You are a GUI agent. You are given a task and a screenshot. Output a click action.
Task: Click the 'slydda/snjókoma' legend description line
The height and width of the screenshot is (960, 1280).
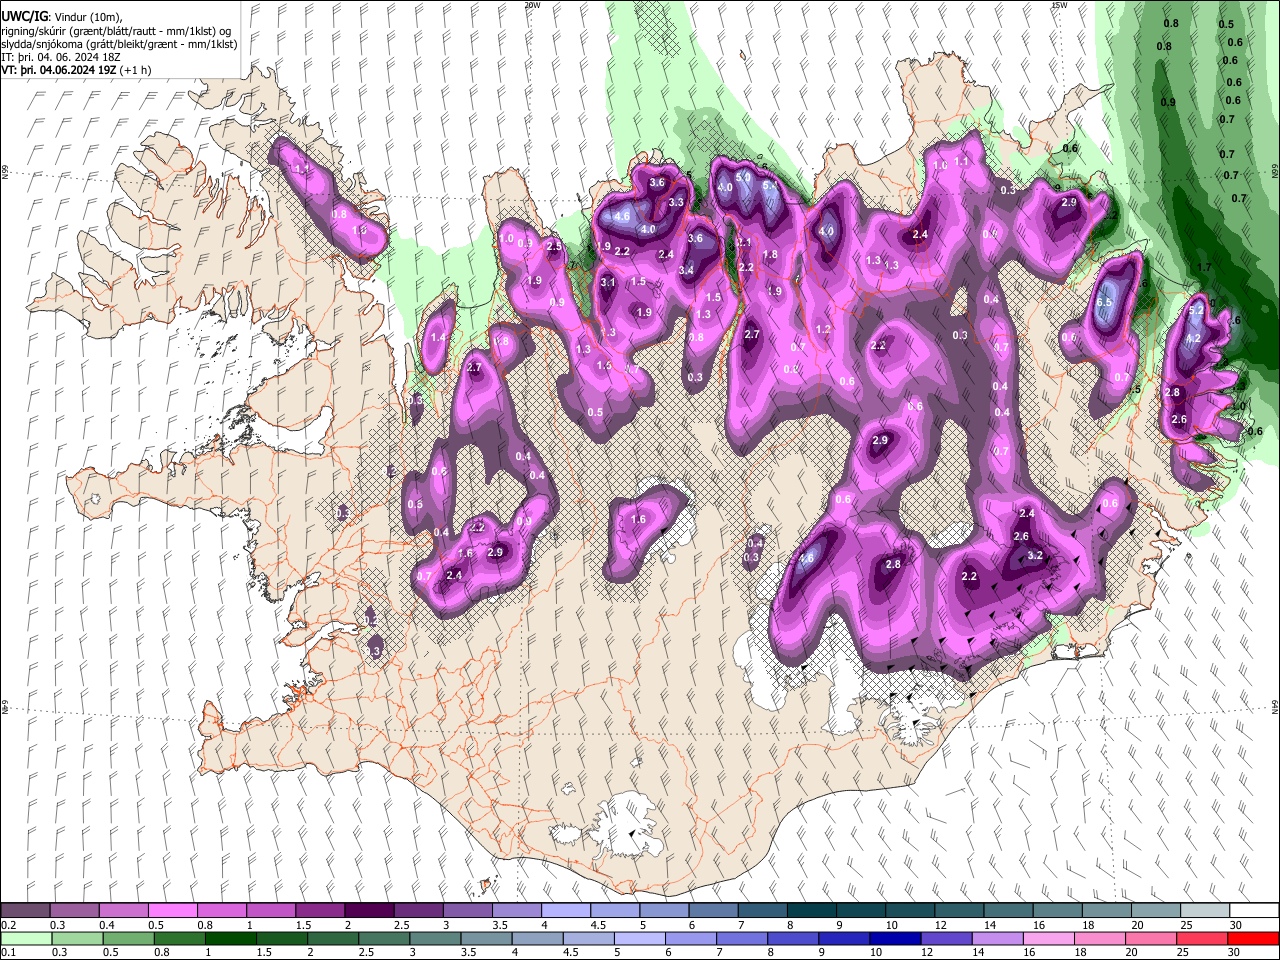tap(119, 44)
